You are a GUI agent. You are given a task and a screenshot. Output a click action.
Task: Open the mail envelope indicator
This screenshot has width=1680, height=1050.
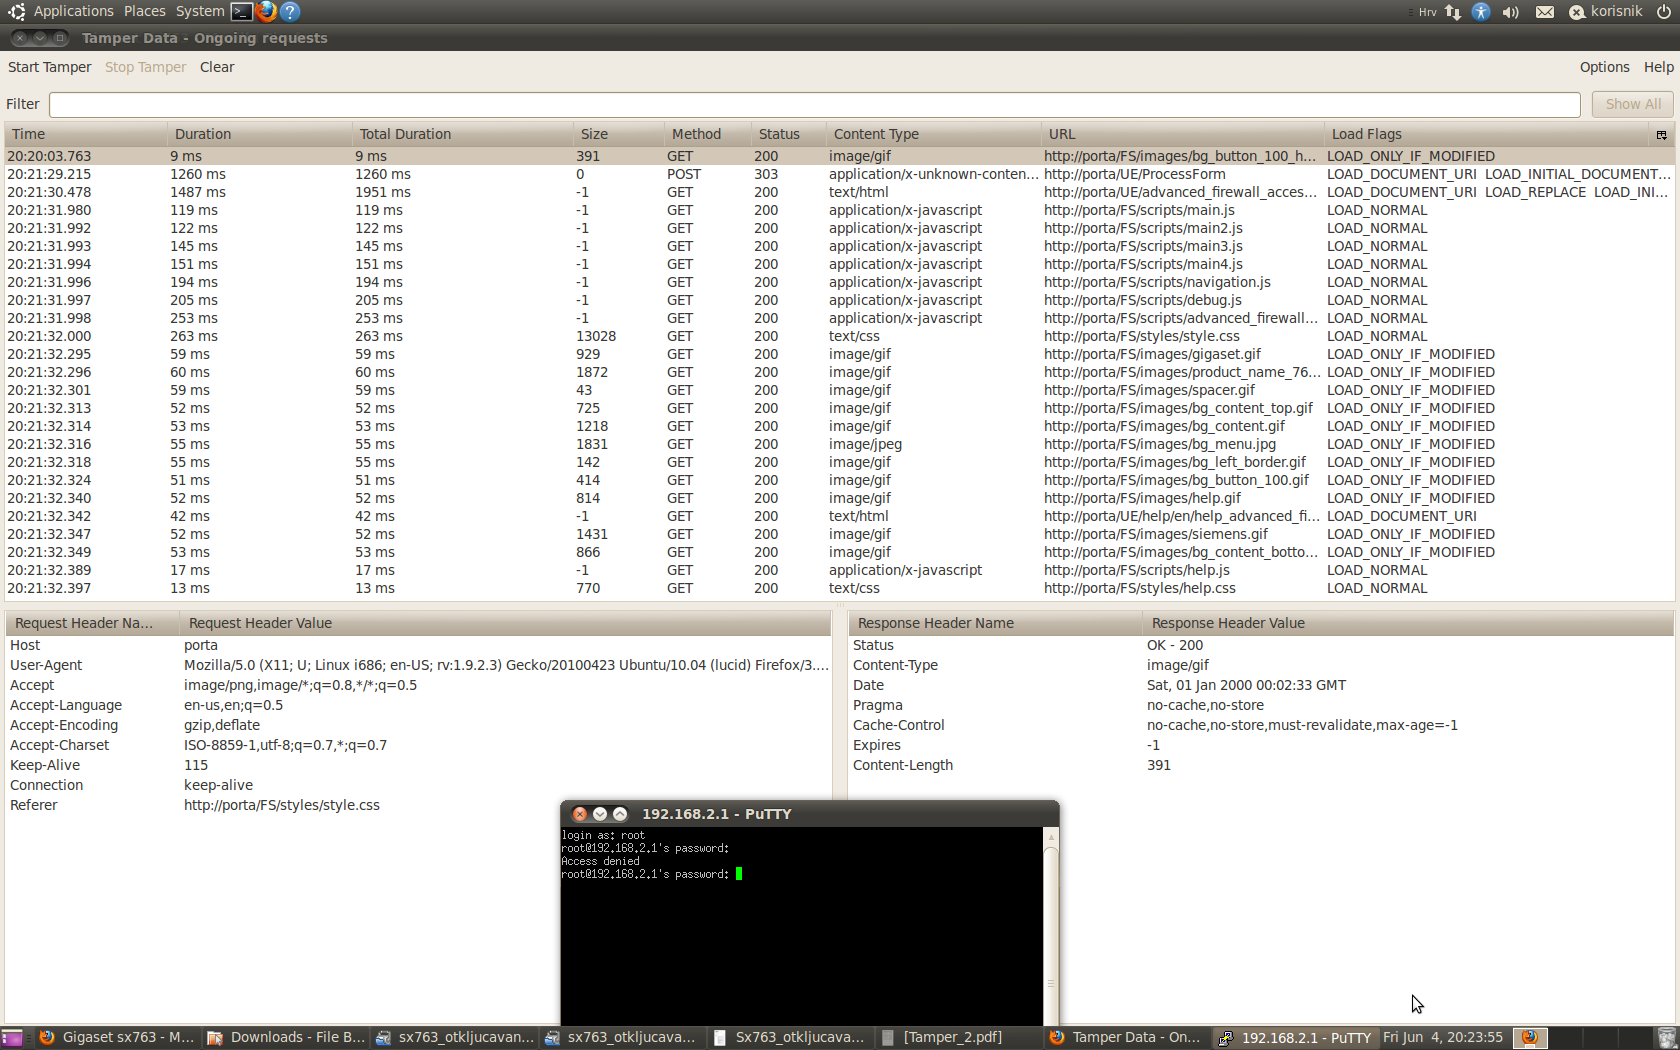click(1545, 12)
